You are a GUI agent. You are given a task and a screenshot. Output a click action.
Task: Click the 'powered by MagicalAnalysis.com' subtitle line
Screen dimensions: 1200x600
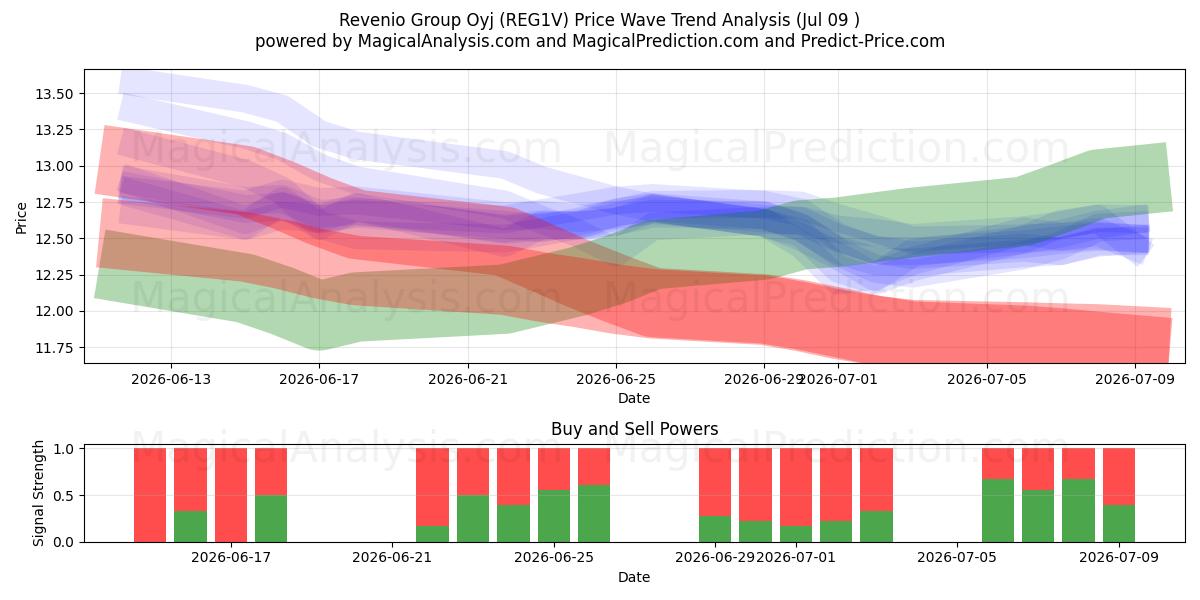pos(600,41)
